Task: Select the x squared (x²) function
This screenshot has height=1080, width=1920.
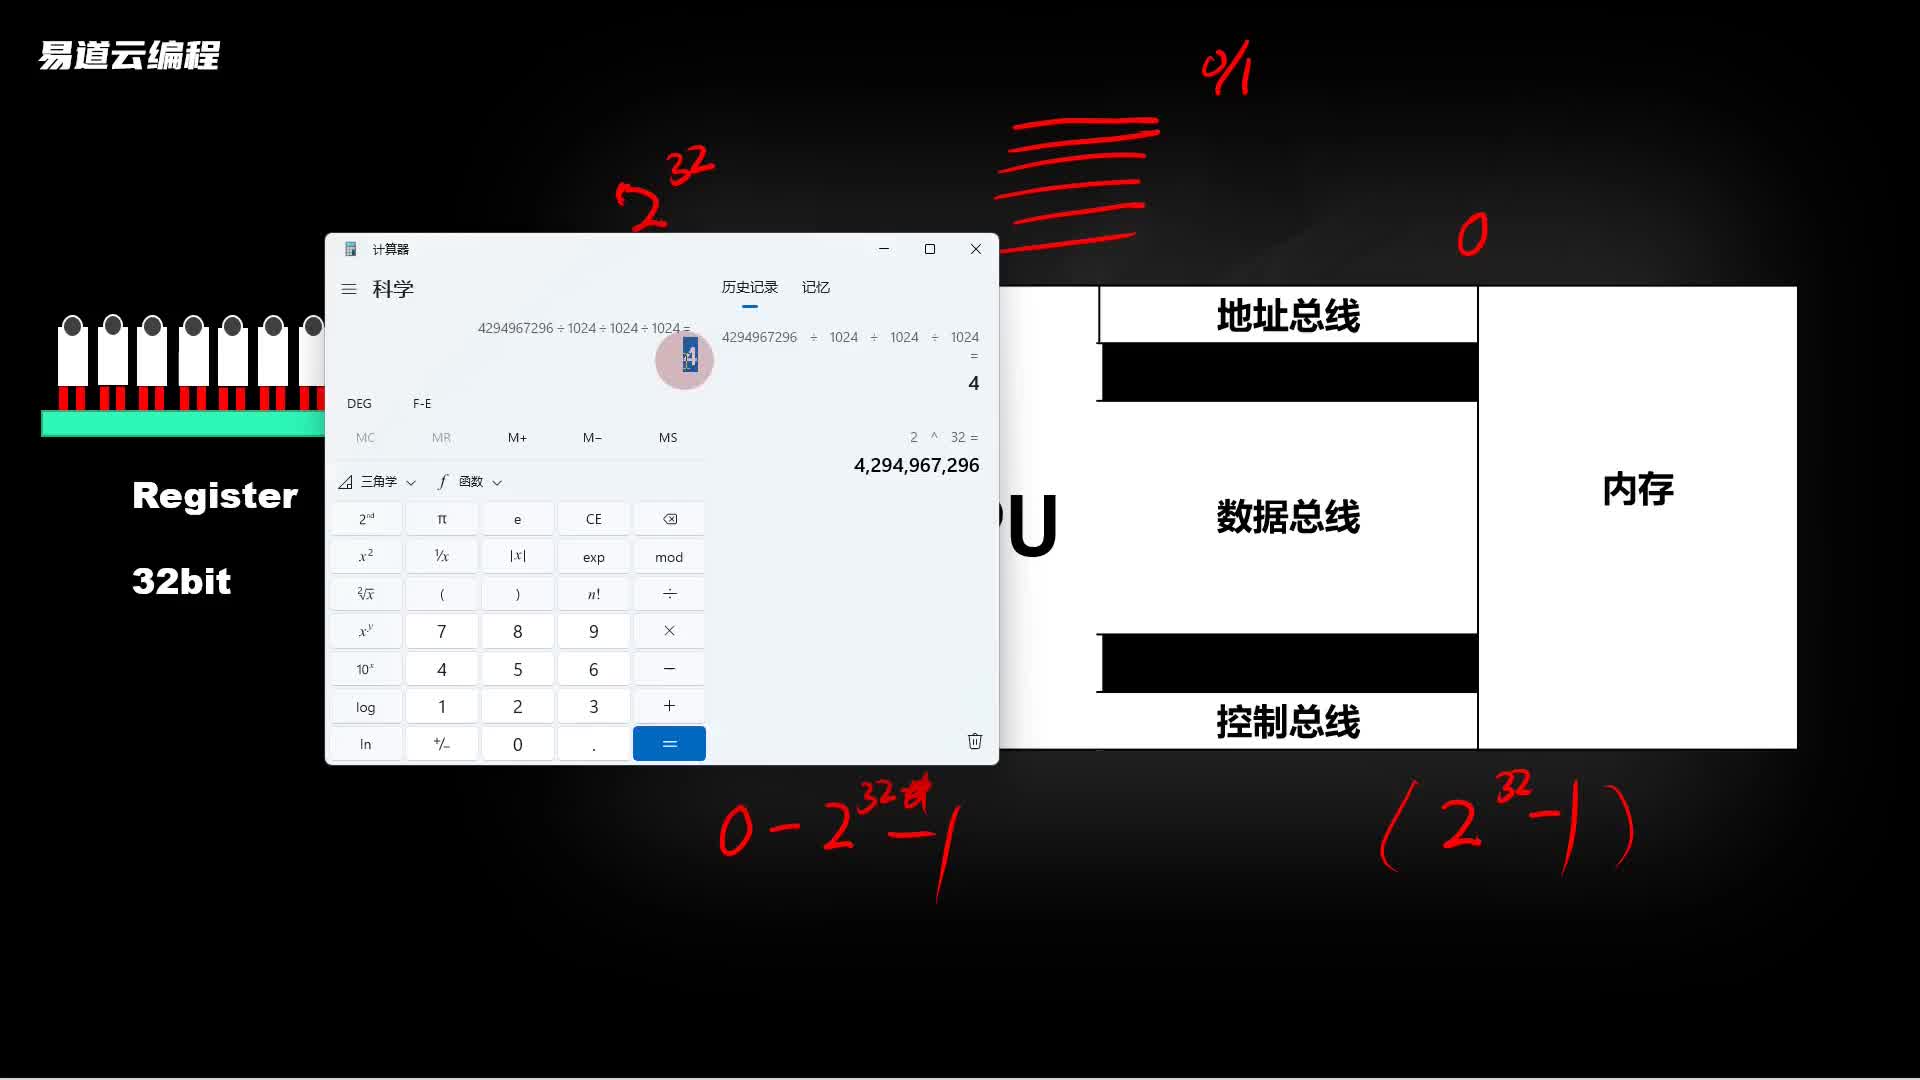Action: coord(367,555)
